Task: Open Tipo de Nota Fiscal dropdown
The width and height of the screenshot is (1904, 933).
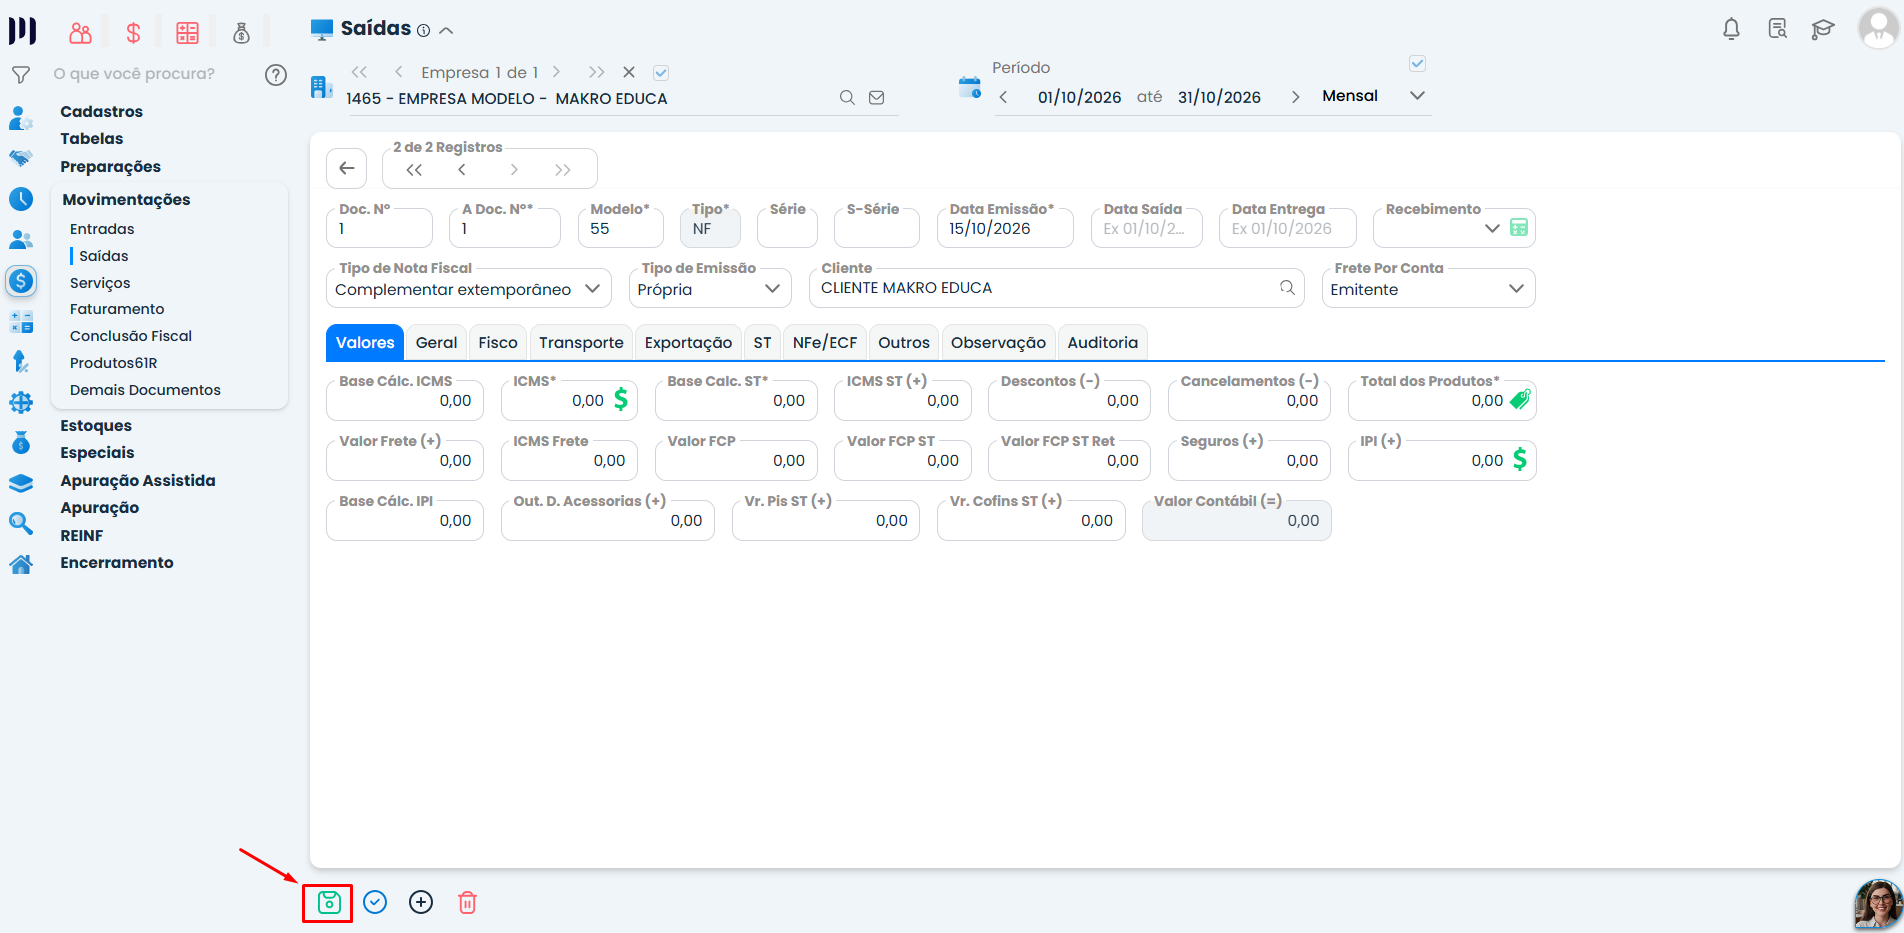Action: coord(469,289)
